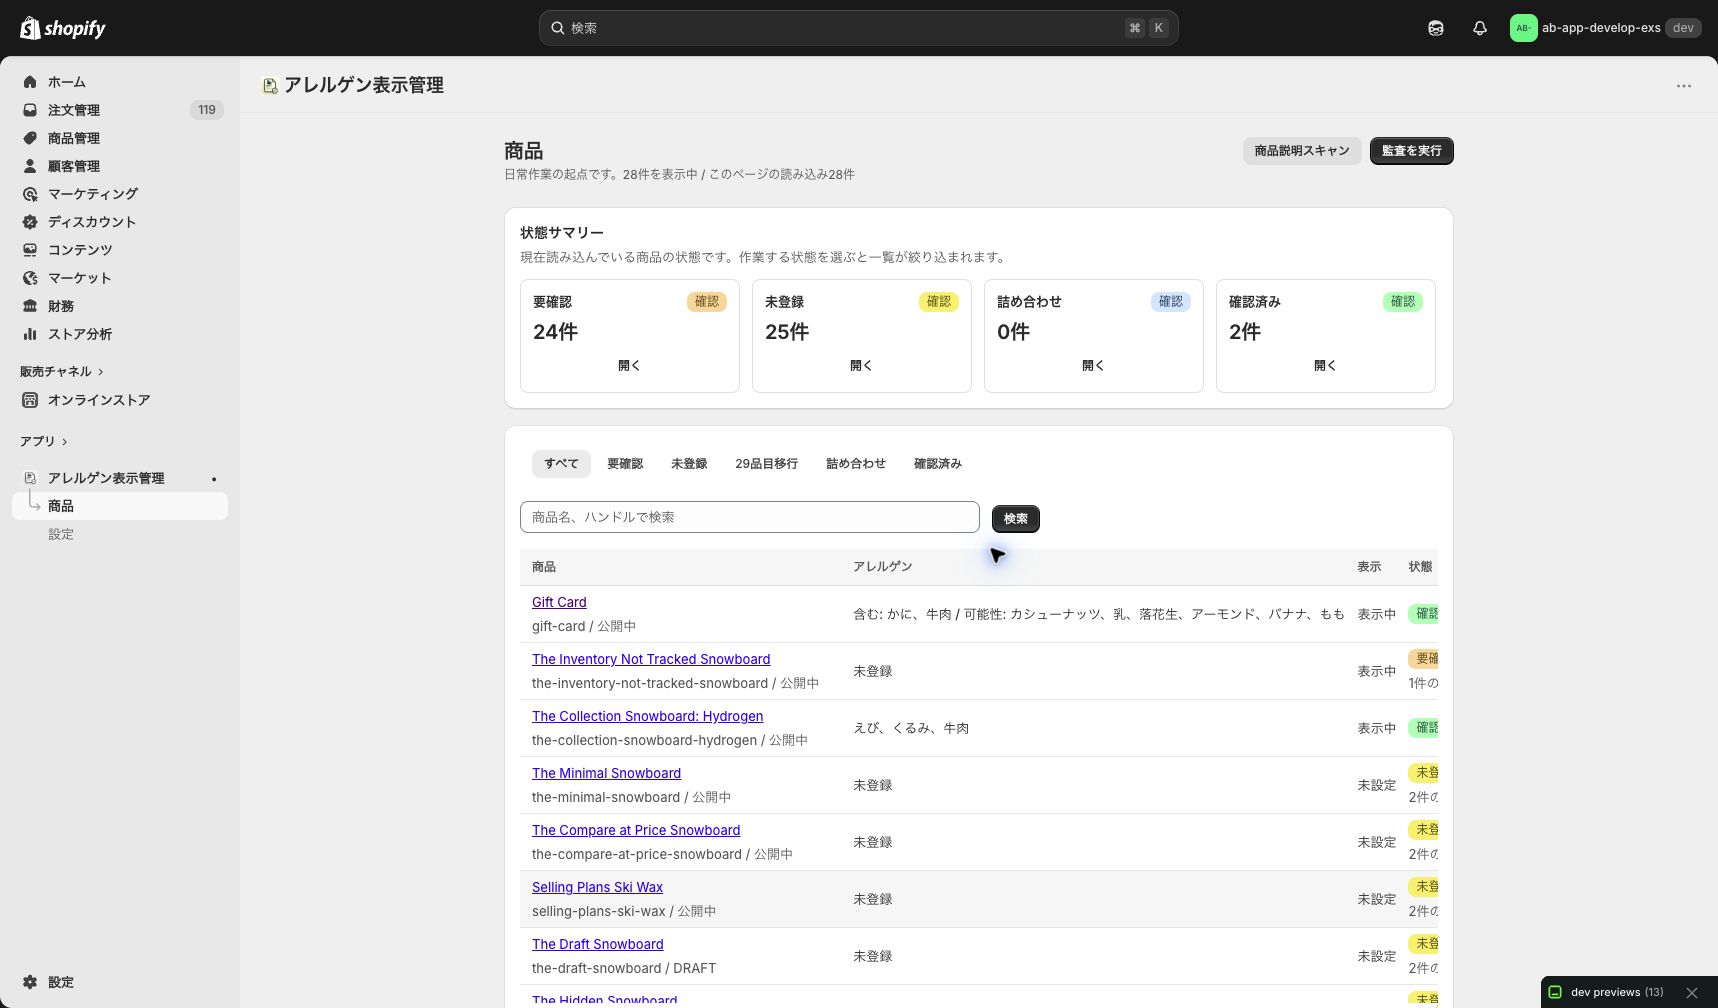
Task: Click the 商品名、ハンドルで検索 input field
Action: point(750,517)
